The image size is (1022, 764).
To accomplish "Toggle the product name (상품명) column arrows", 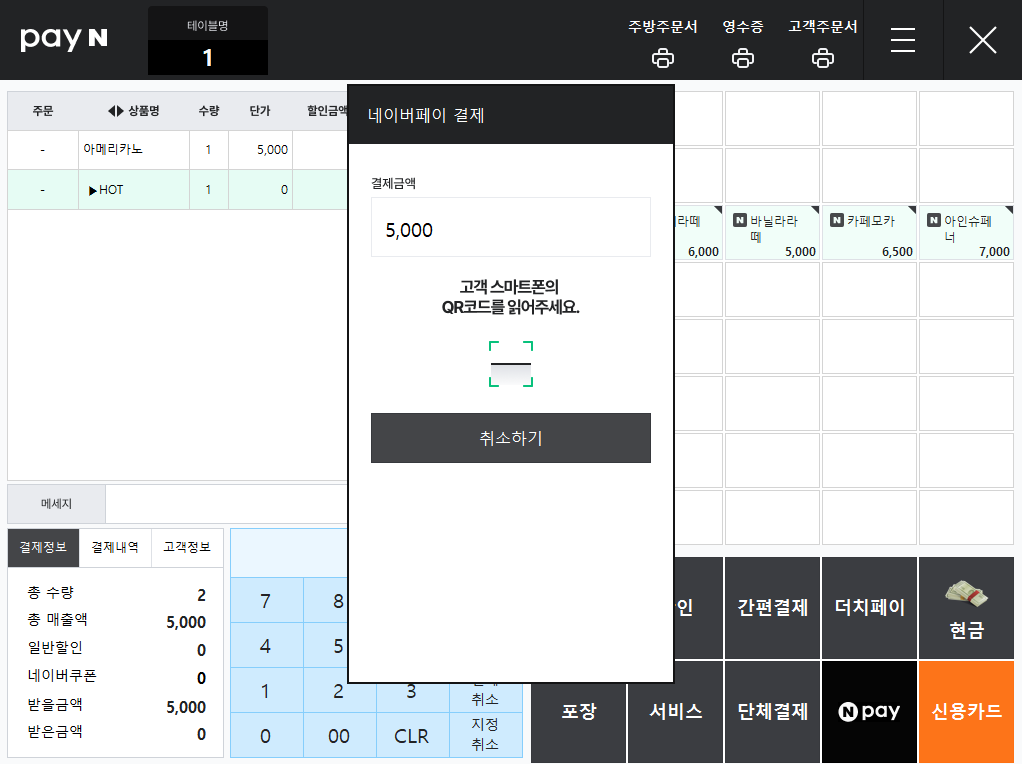I will point(115,111).
